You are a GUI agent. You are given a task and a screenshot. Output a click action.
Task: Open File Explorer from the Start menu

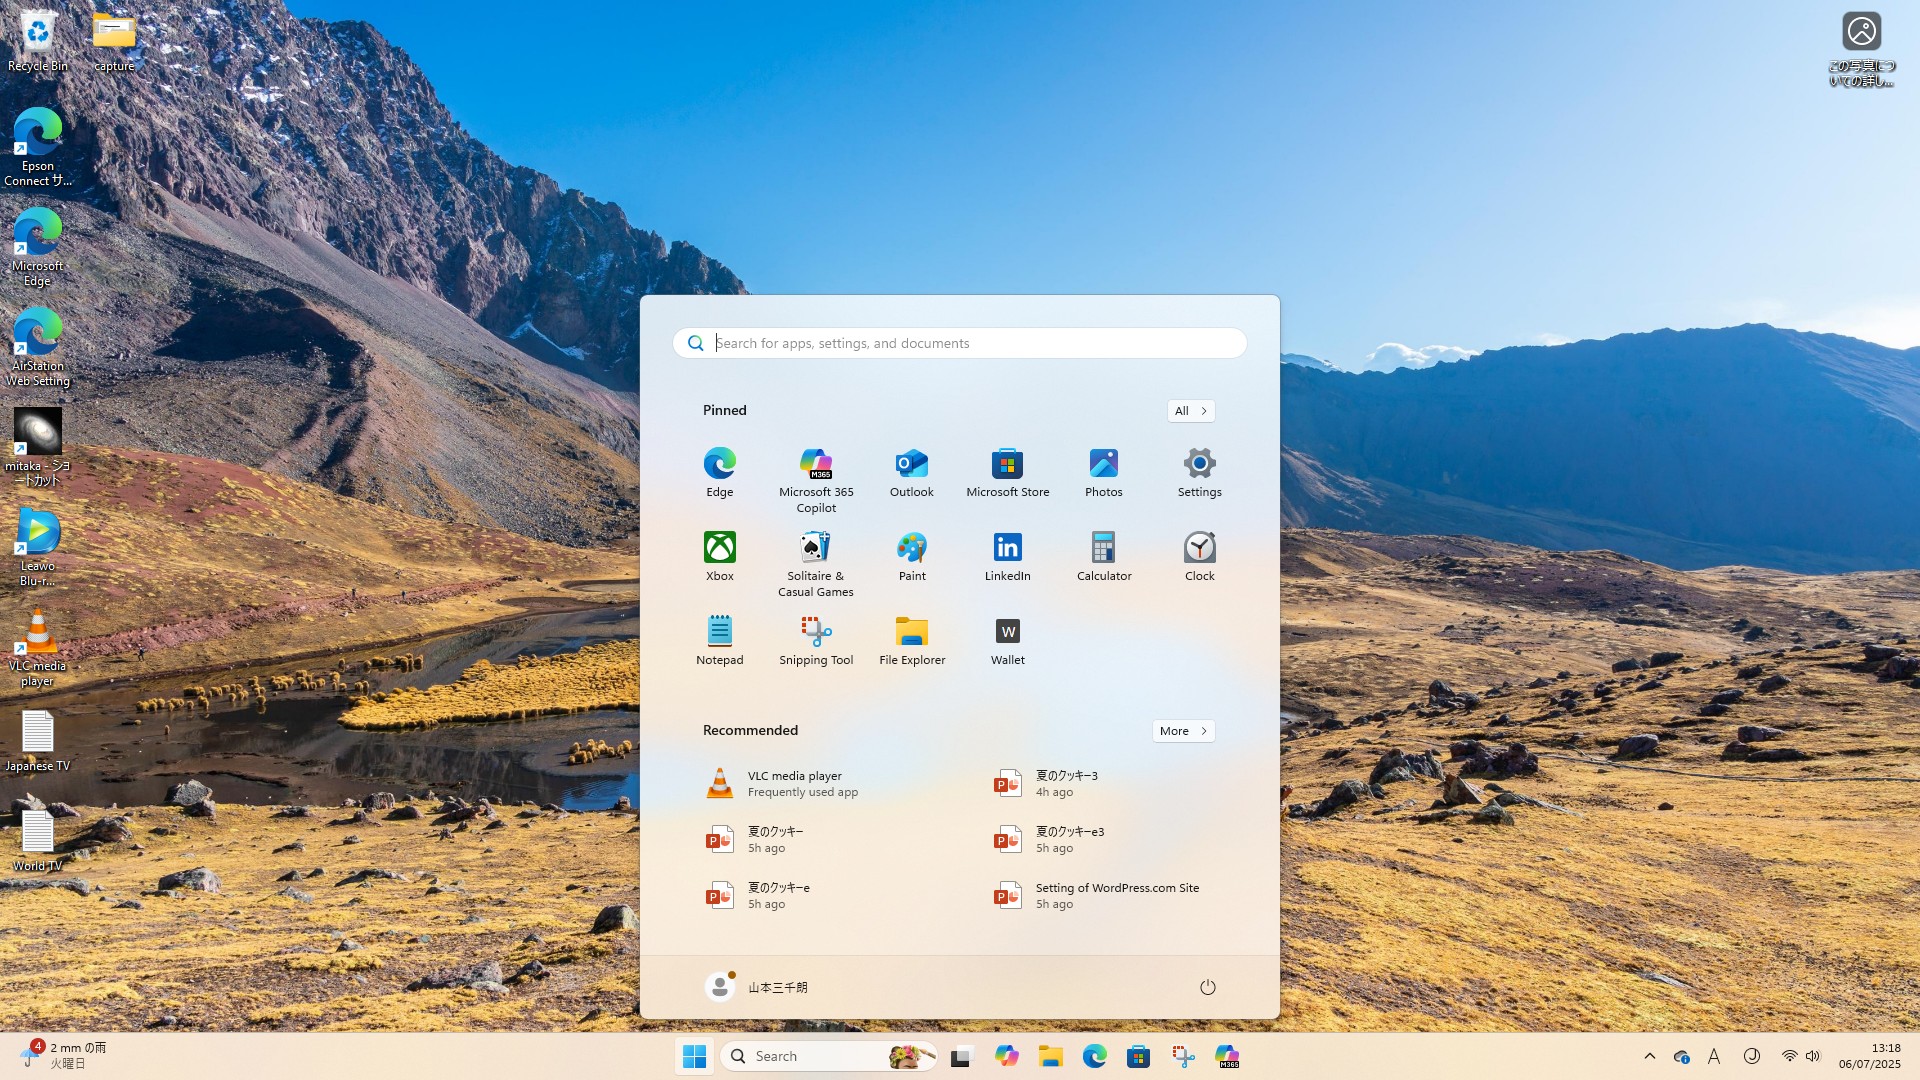(911, 641)
